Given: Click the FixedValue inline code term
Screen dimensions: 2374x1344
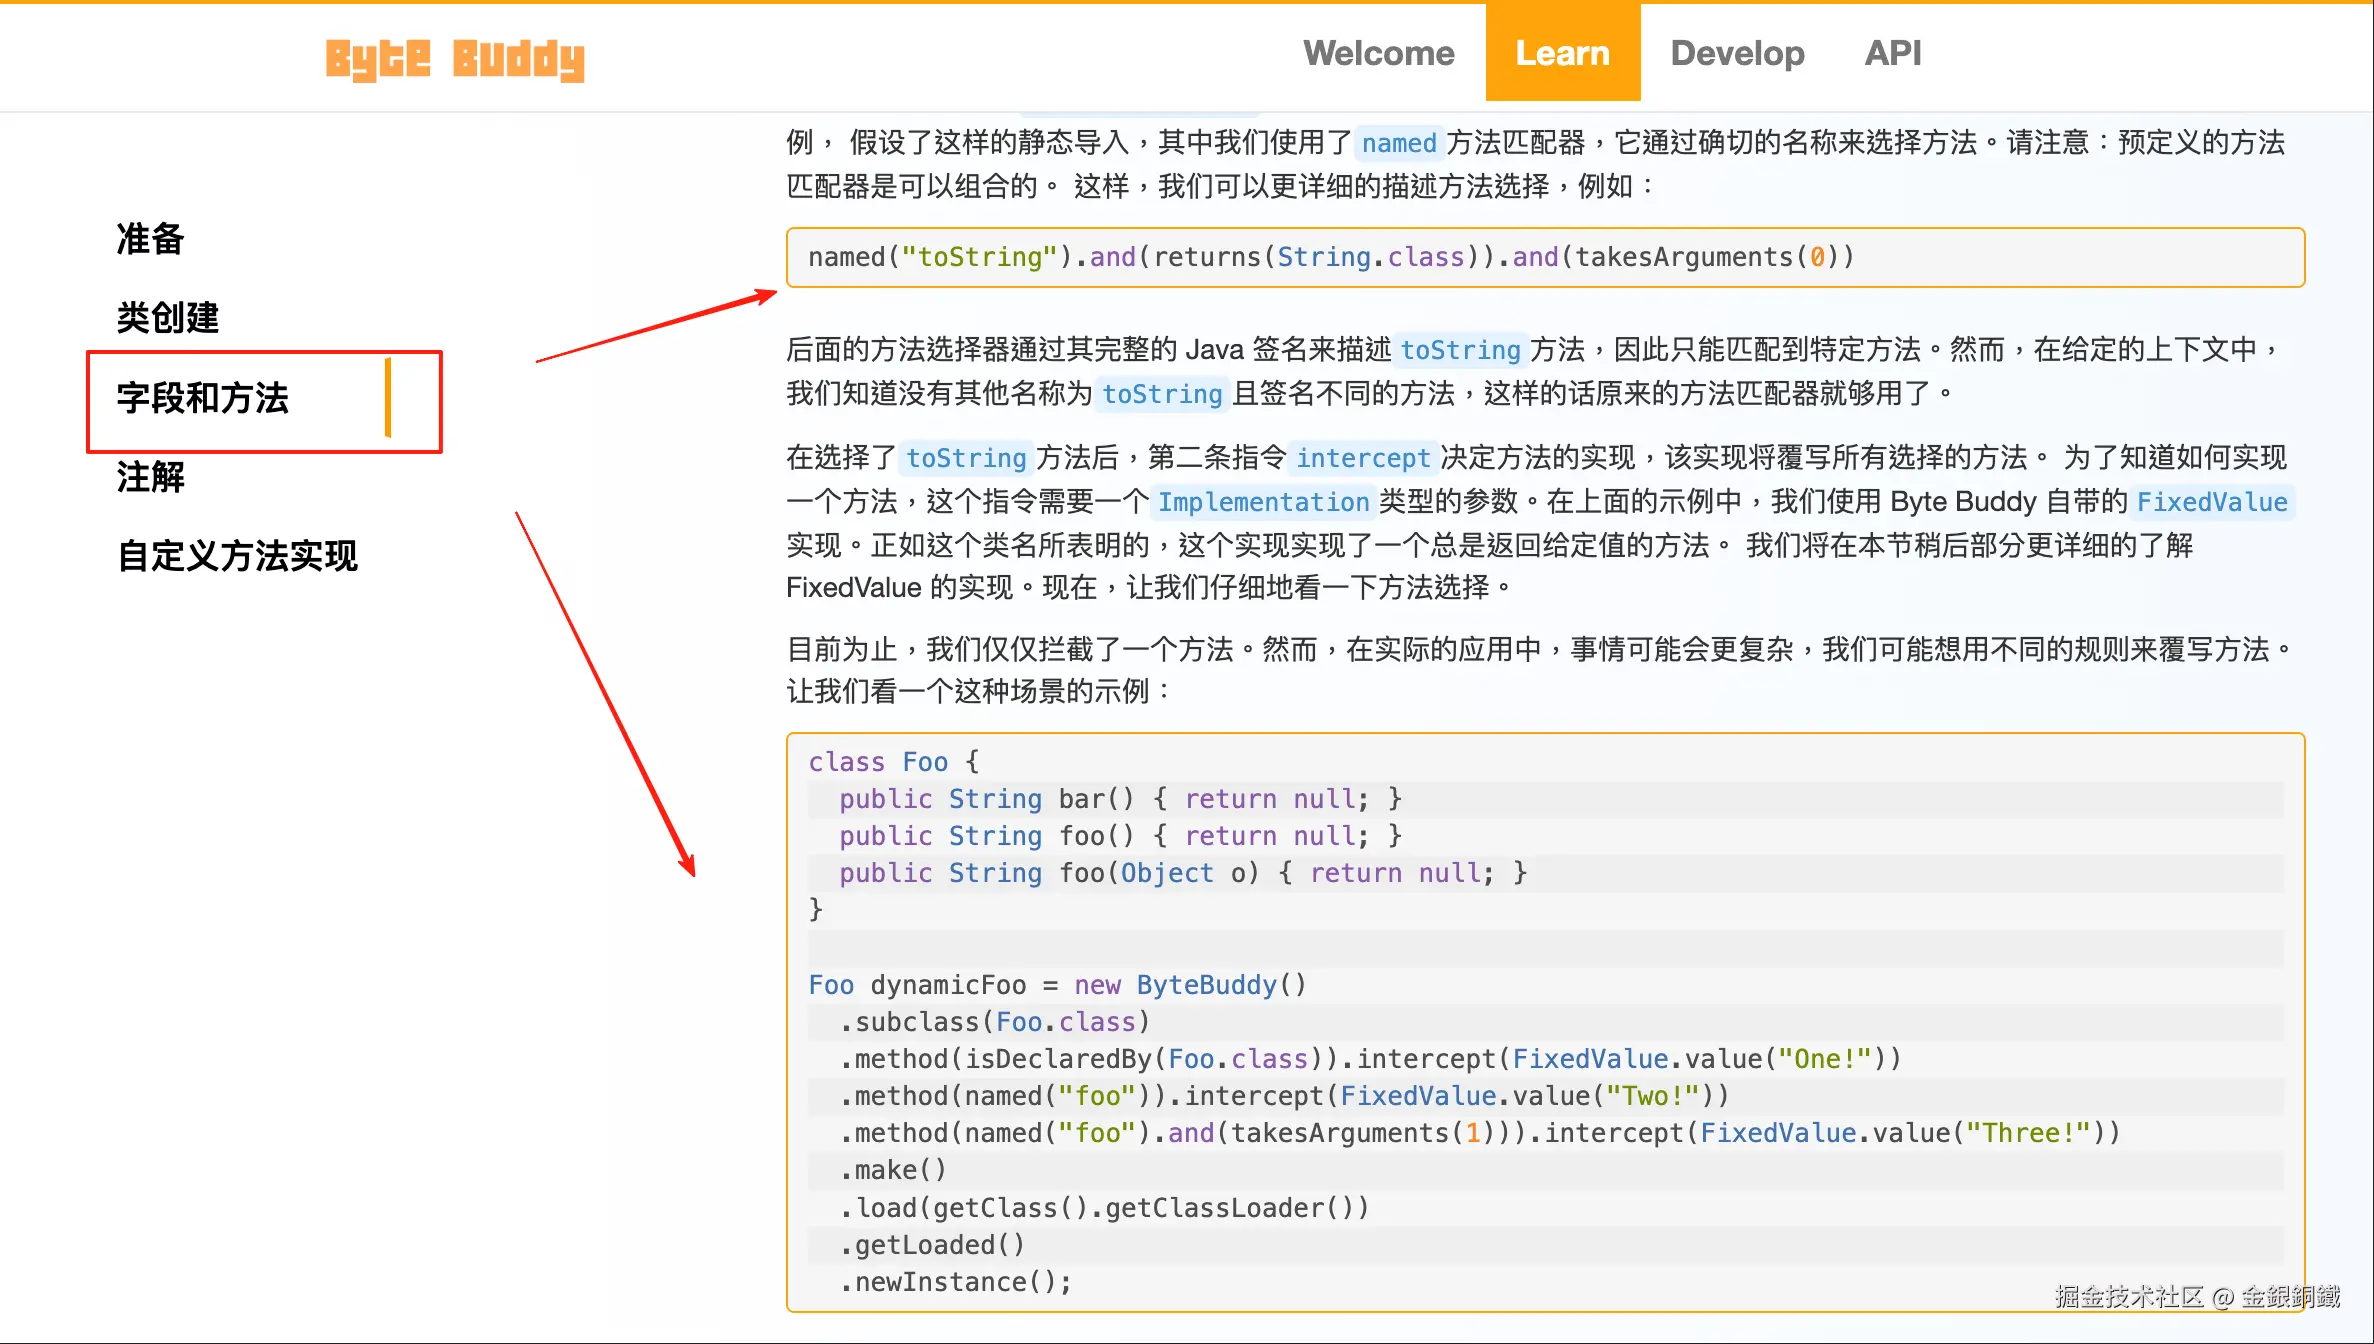Looking at the screenshot, I should [2211, 503].
